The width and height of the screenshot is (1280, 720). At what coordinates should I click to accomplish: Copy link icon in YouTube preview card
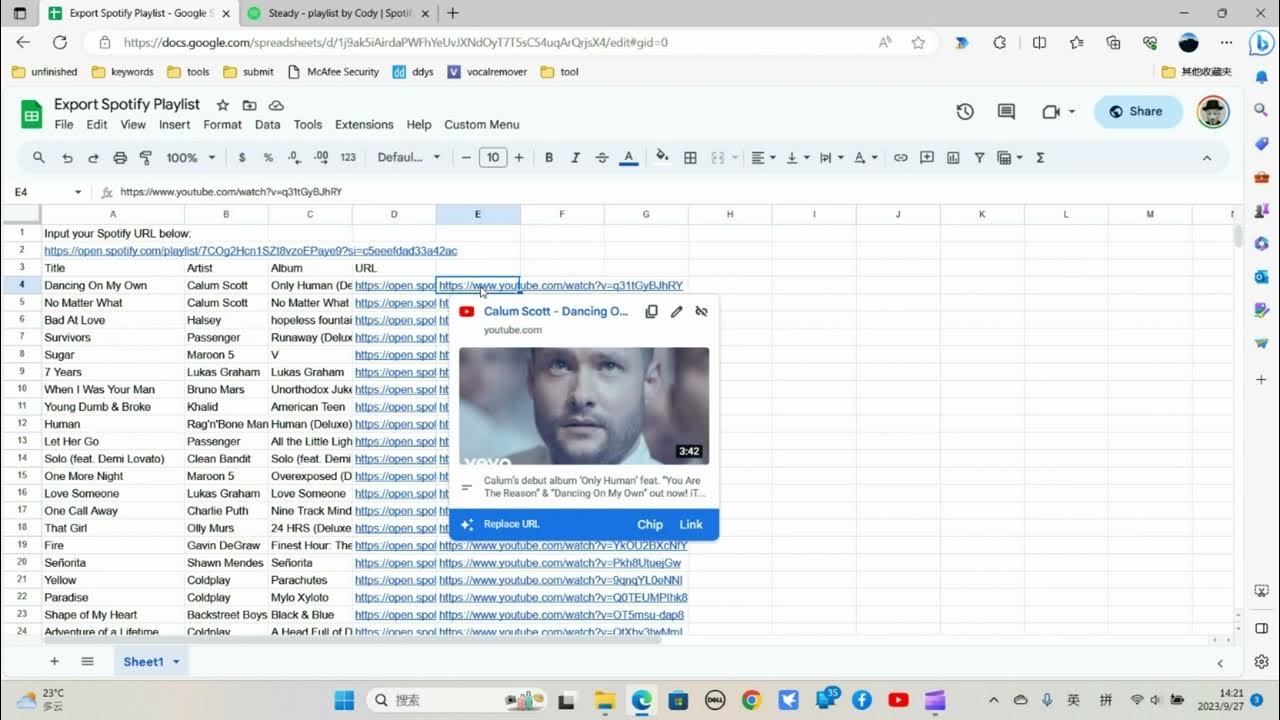(651, 312)
